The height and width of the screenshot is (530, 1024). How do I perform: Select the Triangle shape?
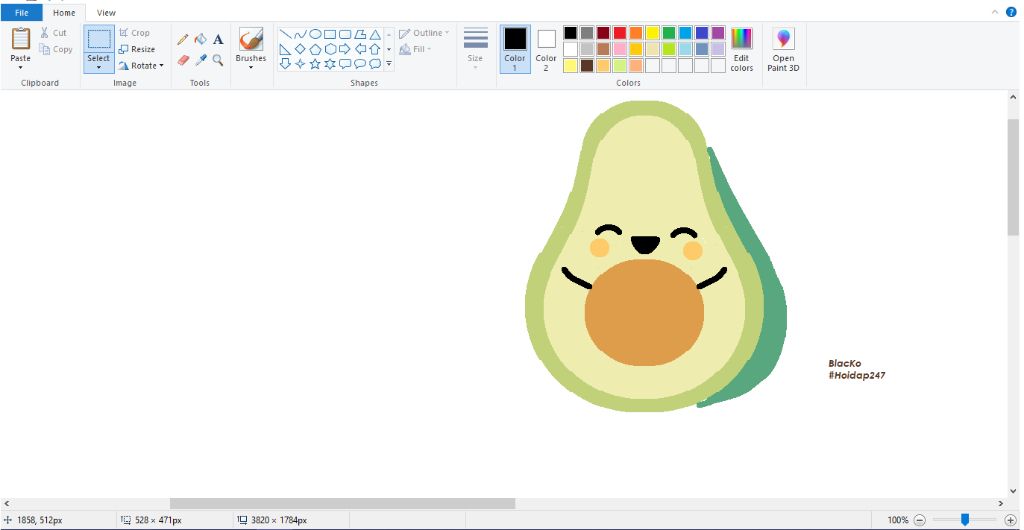point(376,35)
